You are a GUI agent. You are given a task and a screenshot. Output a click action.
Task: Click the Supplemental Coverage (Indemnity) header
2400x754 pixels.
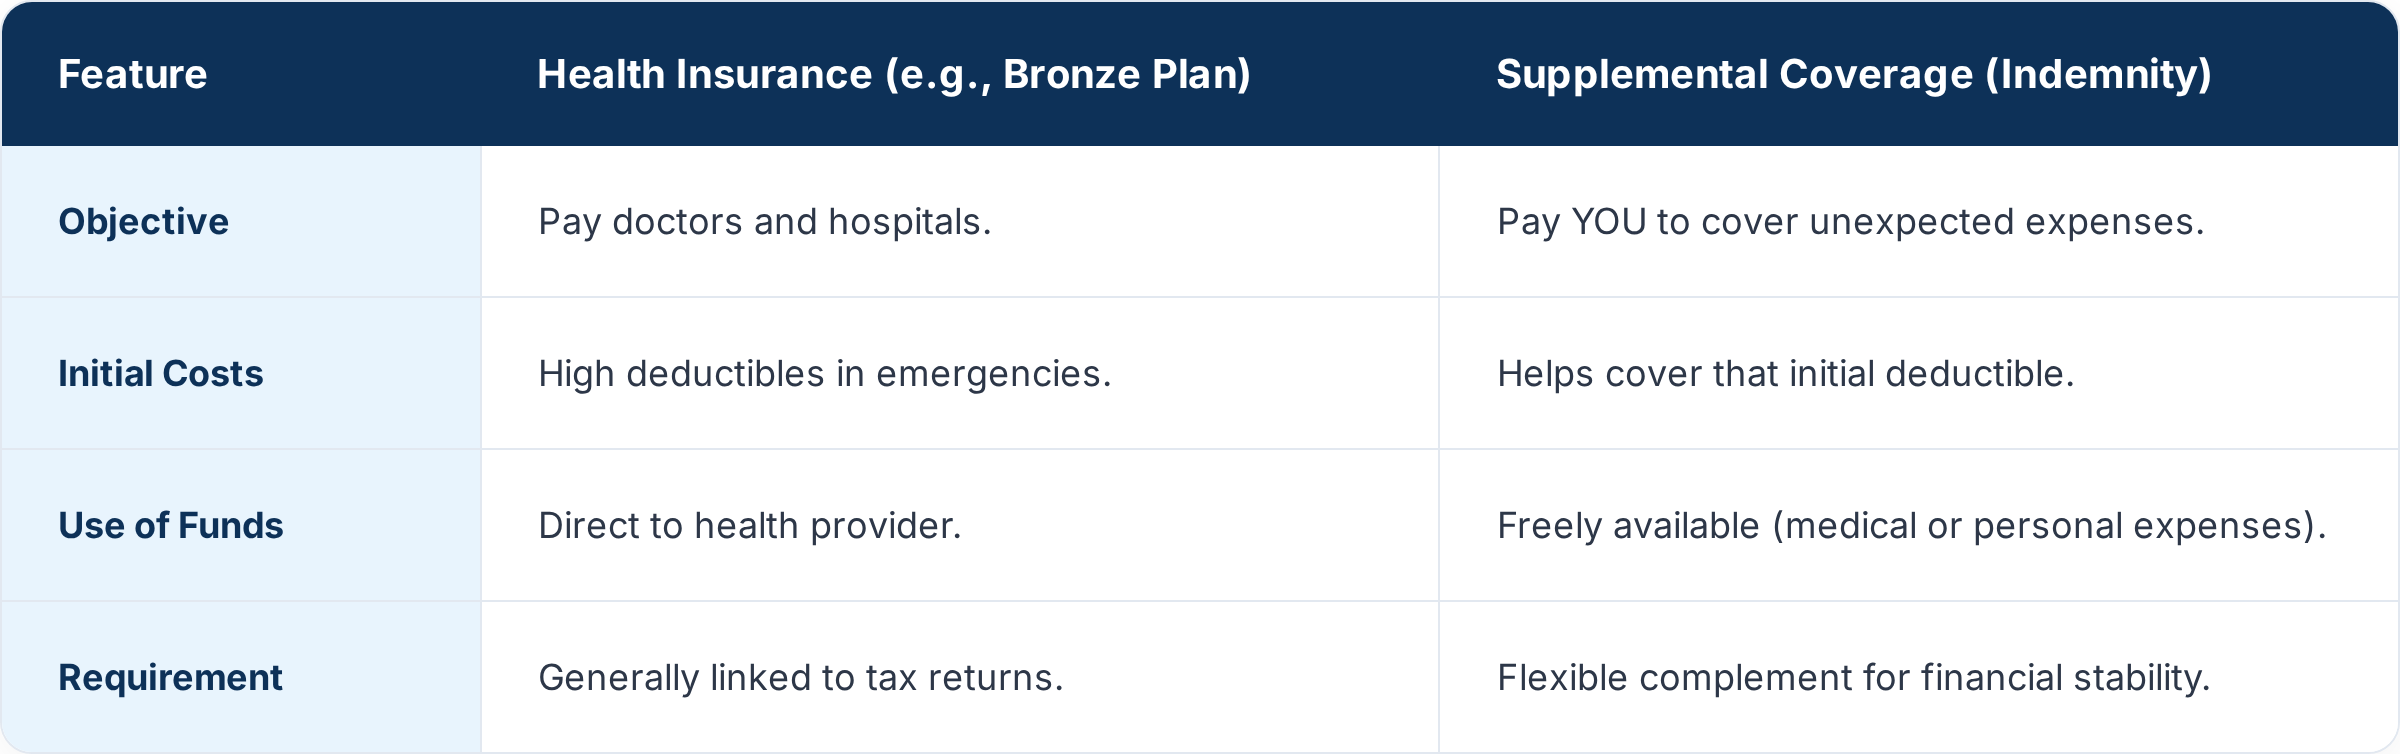point(1854,75)
